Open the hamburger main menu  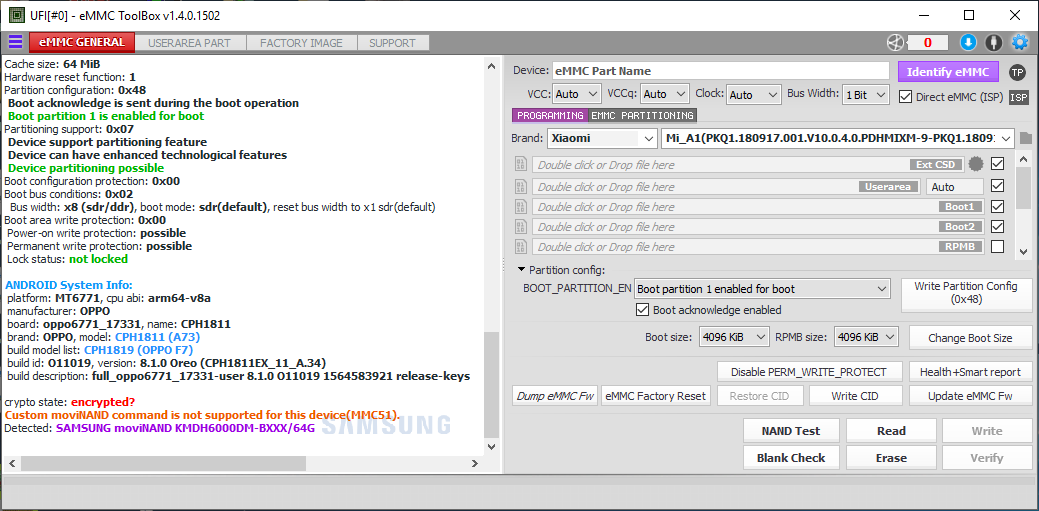click(x=15, y=42)
